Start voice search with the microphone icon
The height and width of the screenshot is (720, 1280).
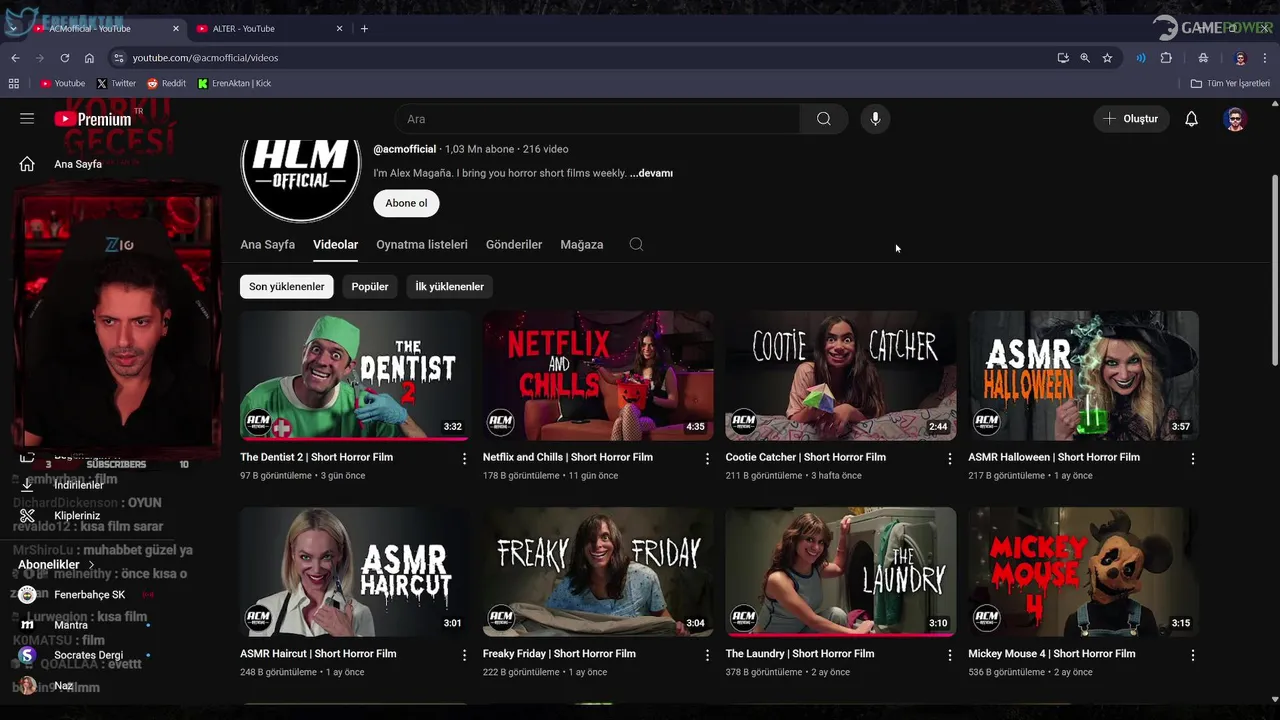click(x=875, y=119)
